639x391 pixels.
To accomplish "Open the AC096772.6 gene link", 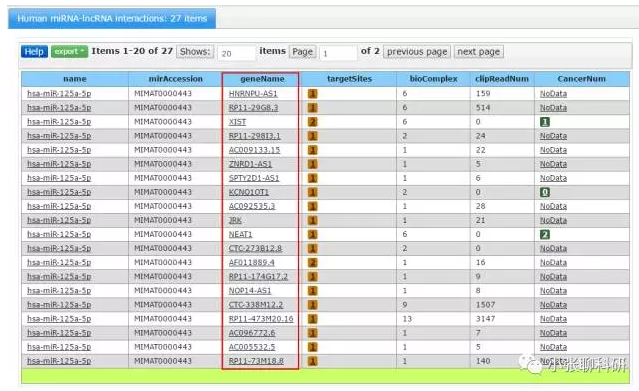I will 252,333.
